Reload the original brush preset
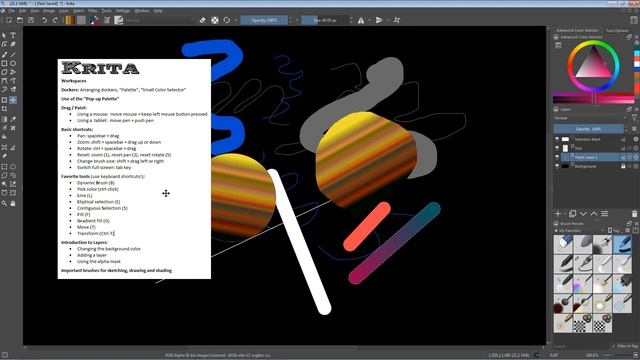Image resolution: width=640 pixels, height=360 pixels. pos(227,20)
